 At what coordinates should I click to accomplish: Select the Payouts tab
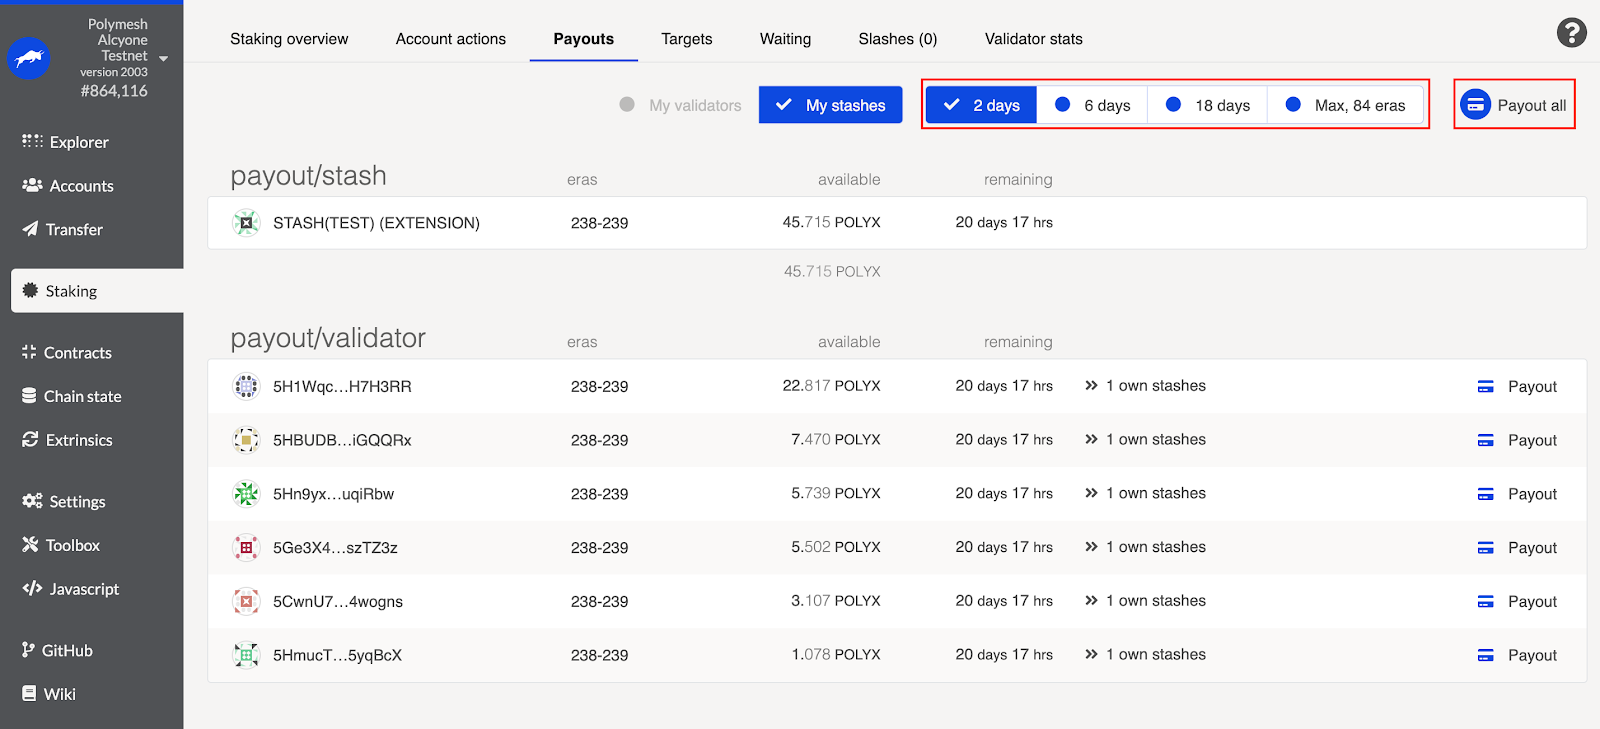584,39
